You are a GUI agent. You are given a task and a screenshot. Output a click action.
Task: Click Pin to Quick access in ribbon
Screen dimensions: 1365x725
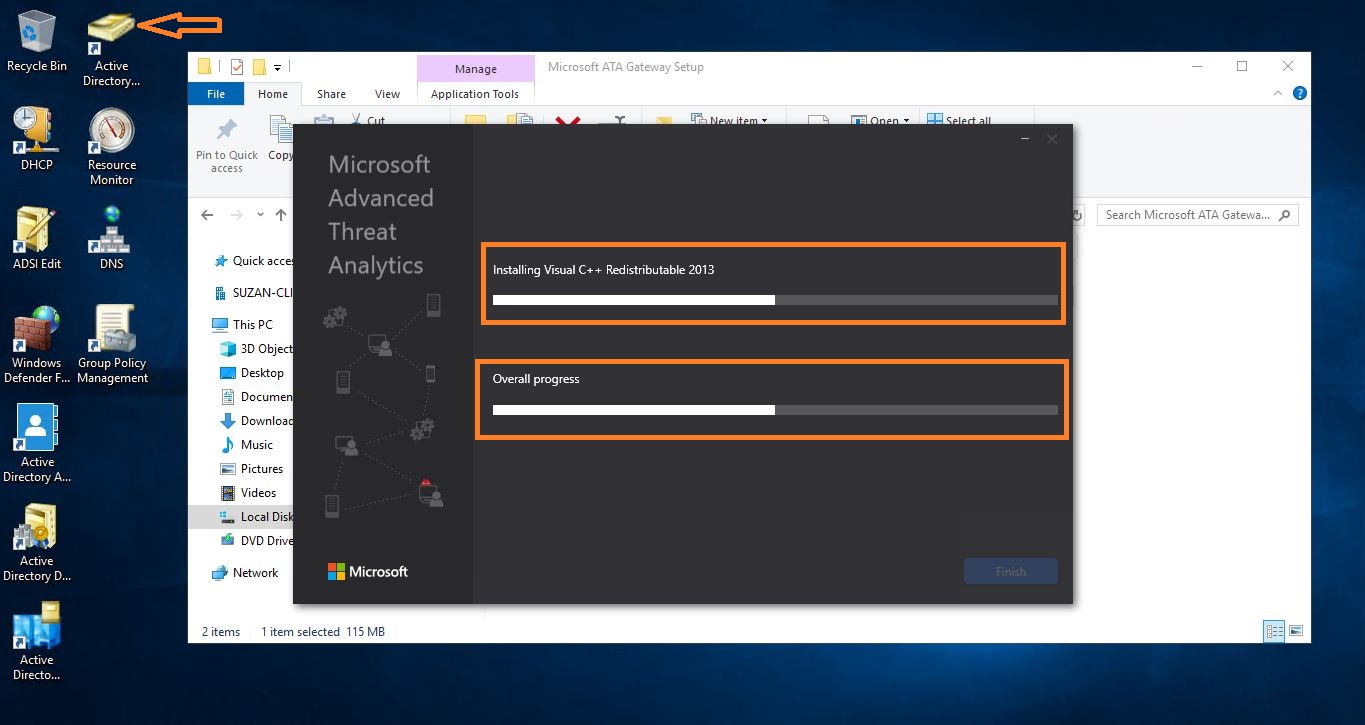227,145
